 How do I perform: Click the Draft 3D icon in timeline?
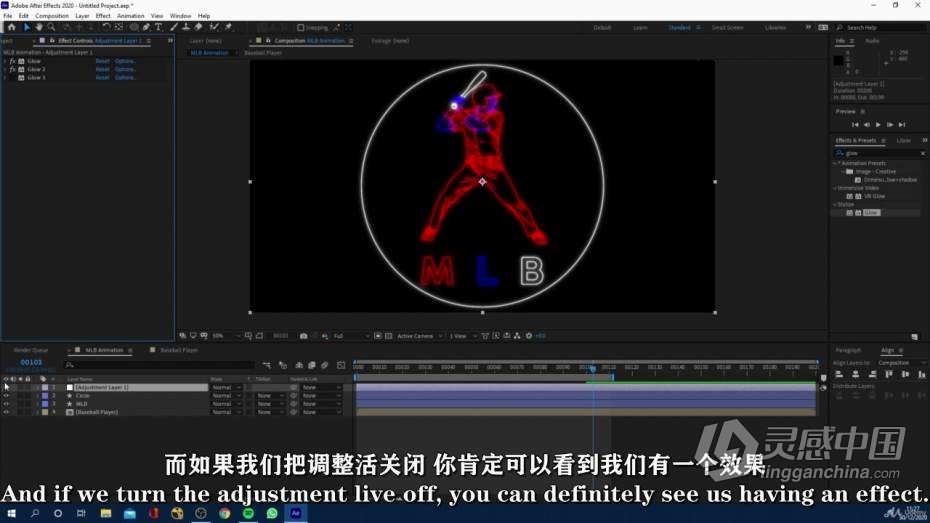click(x=283, y=365)
